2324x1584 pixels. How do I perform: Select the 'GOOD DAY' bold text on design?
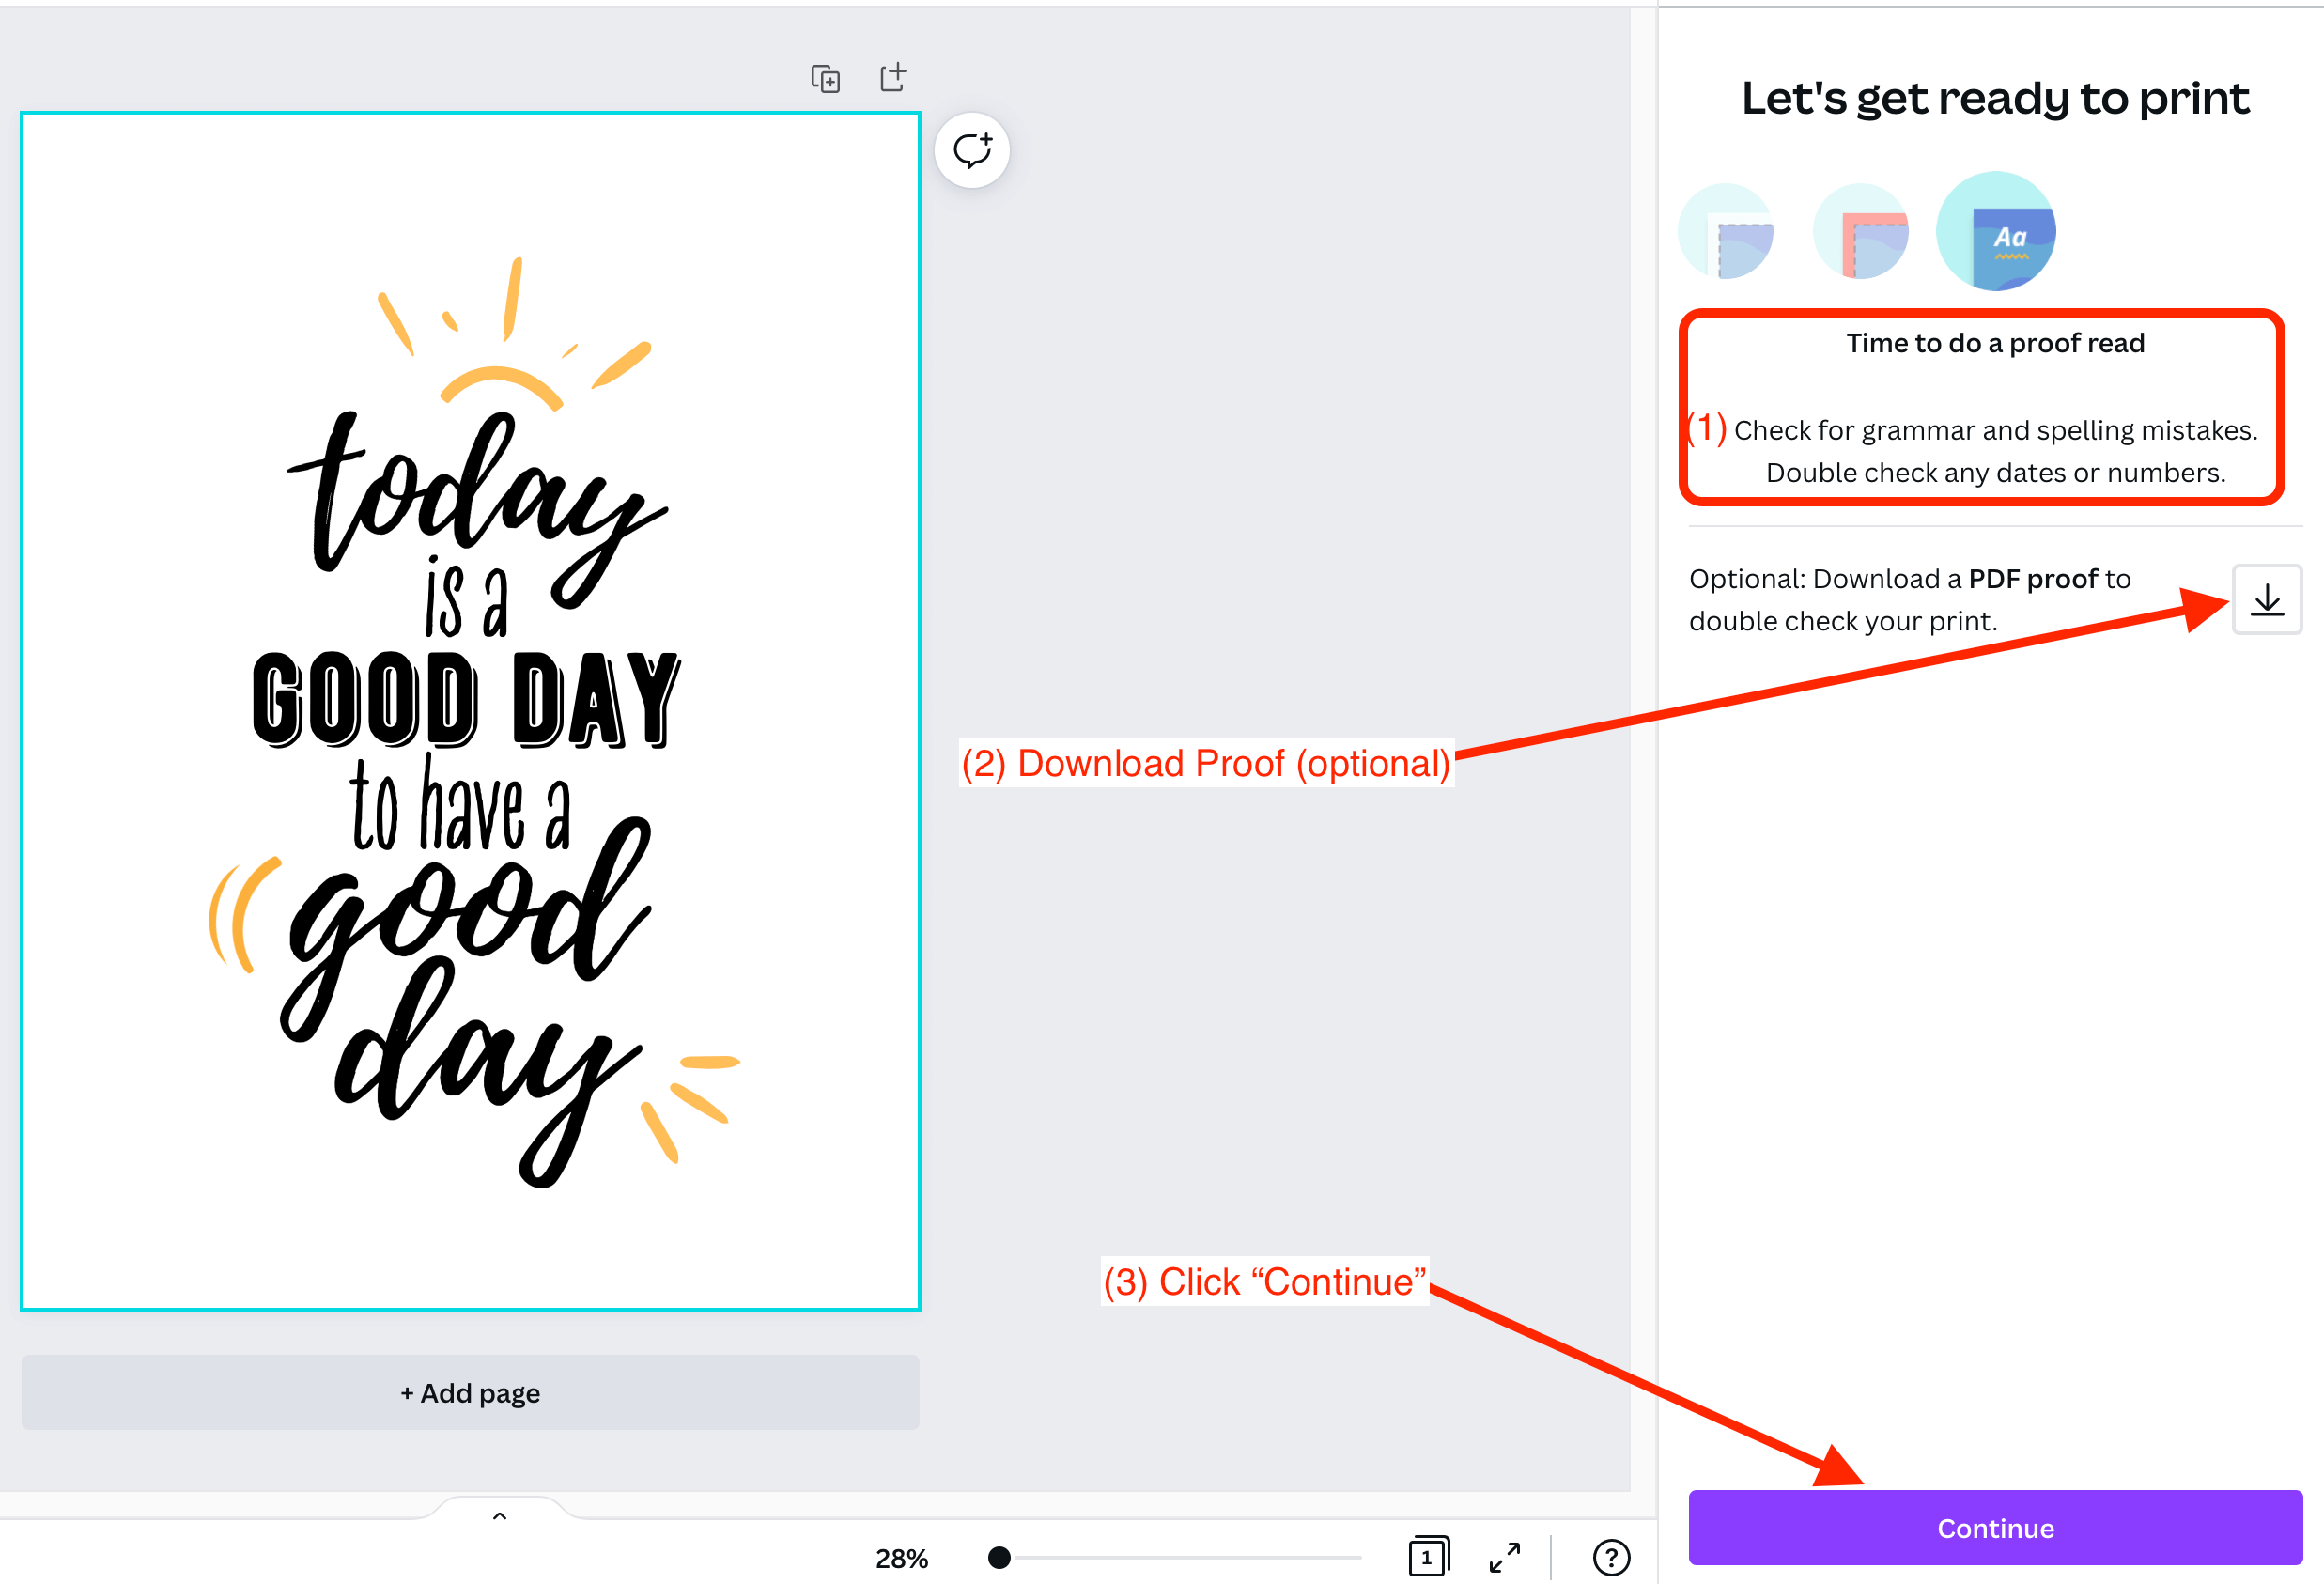point(466,700)
